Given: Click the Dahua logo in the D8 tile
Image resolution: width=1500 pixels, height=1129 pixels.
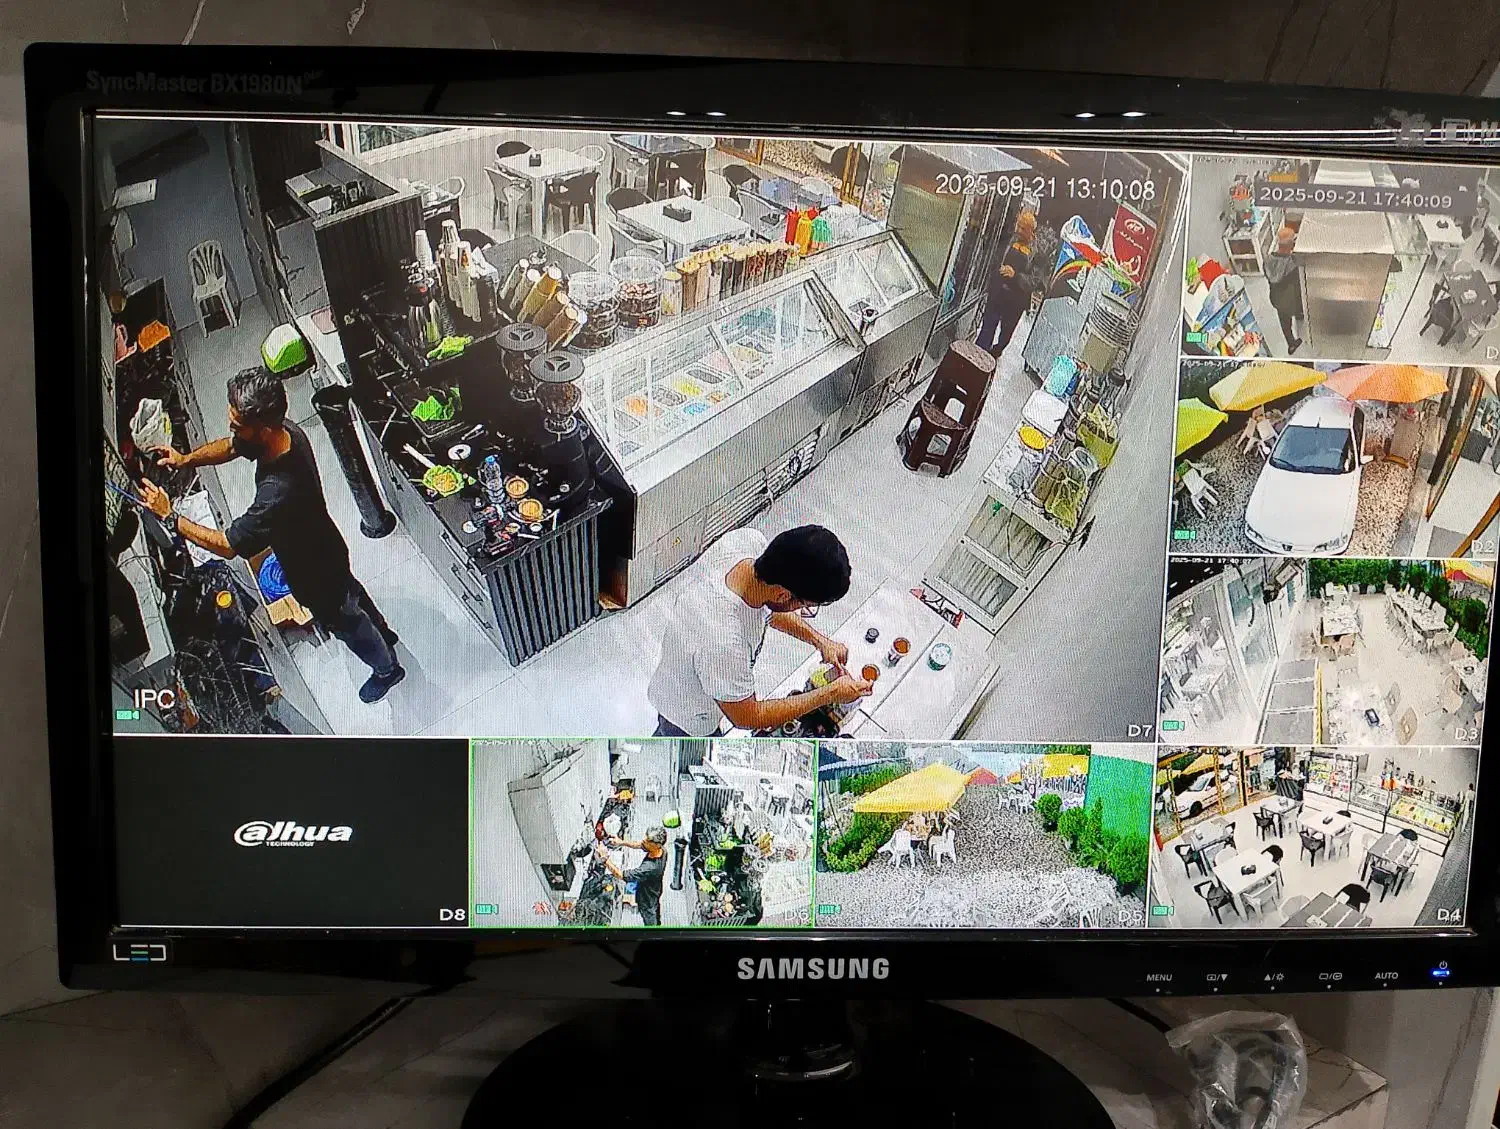Looking at the screenshot, I should point(292,833).
